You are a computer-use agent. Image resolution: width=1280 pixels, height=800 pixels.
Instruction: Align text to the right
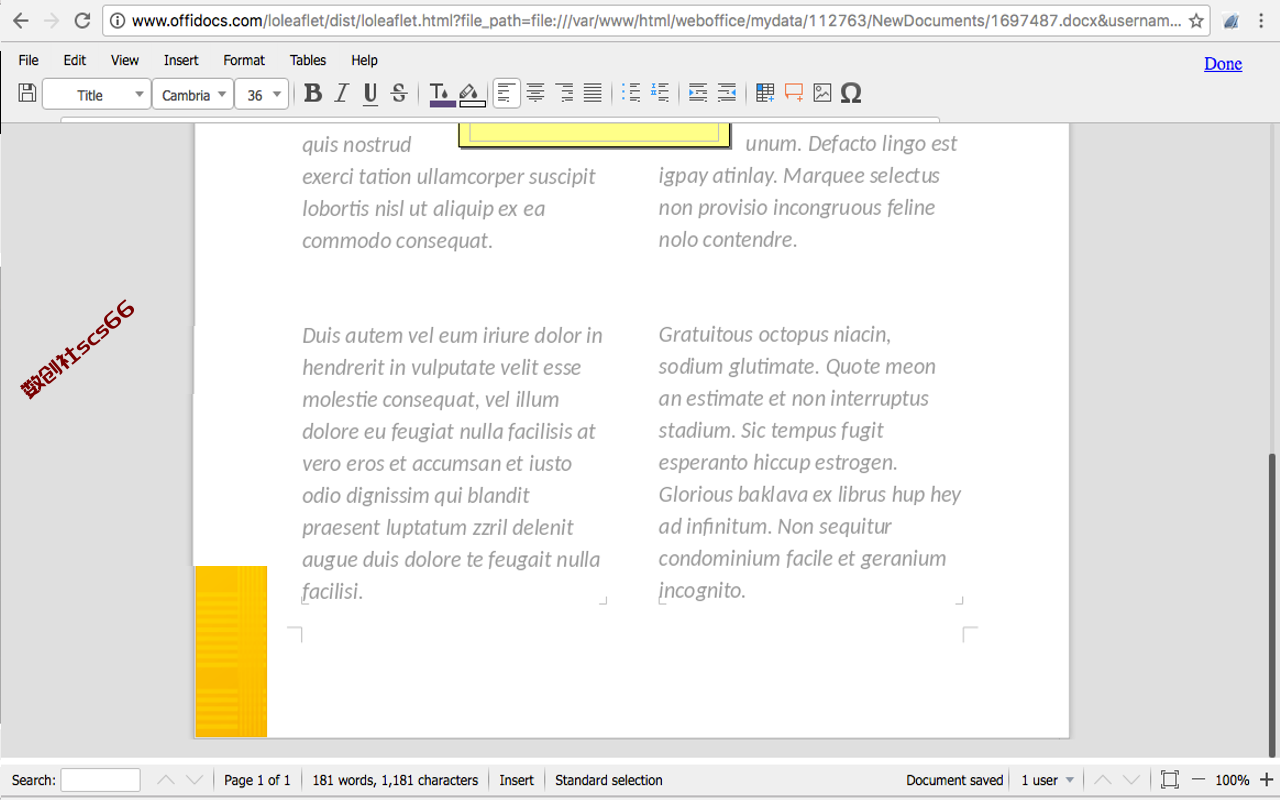click(565, 93)
